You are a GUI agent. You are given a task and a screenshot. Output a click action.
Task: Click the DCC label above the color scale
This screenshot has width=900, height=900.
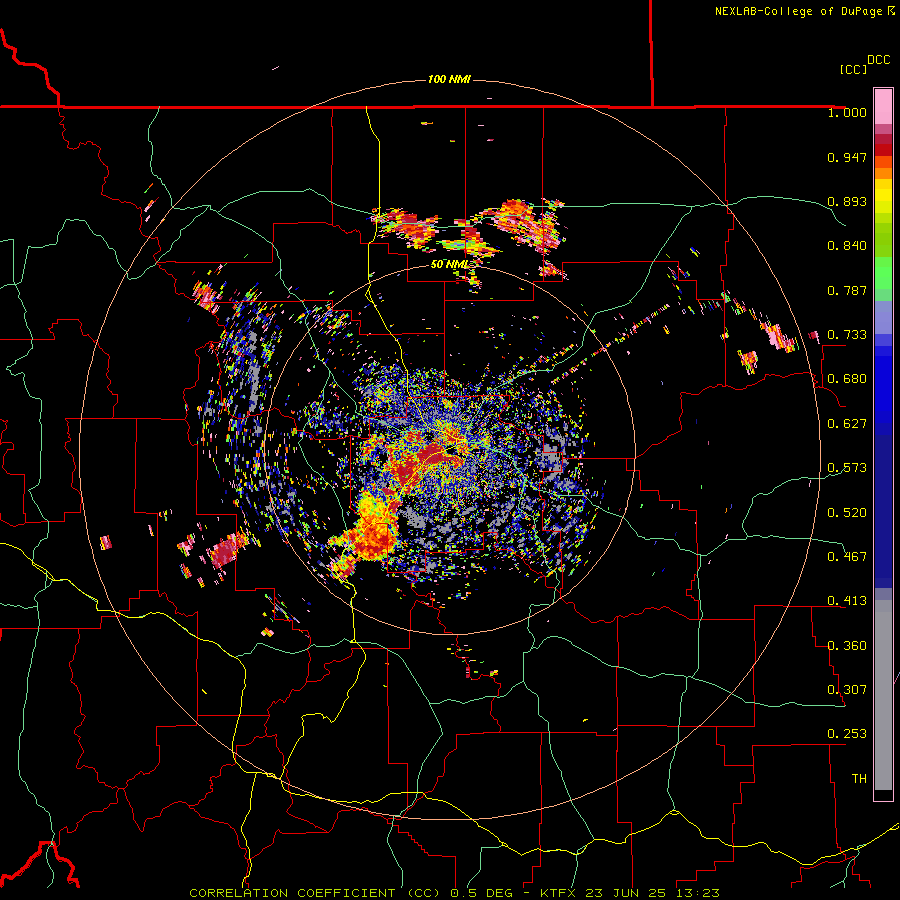click(879, 60)
